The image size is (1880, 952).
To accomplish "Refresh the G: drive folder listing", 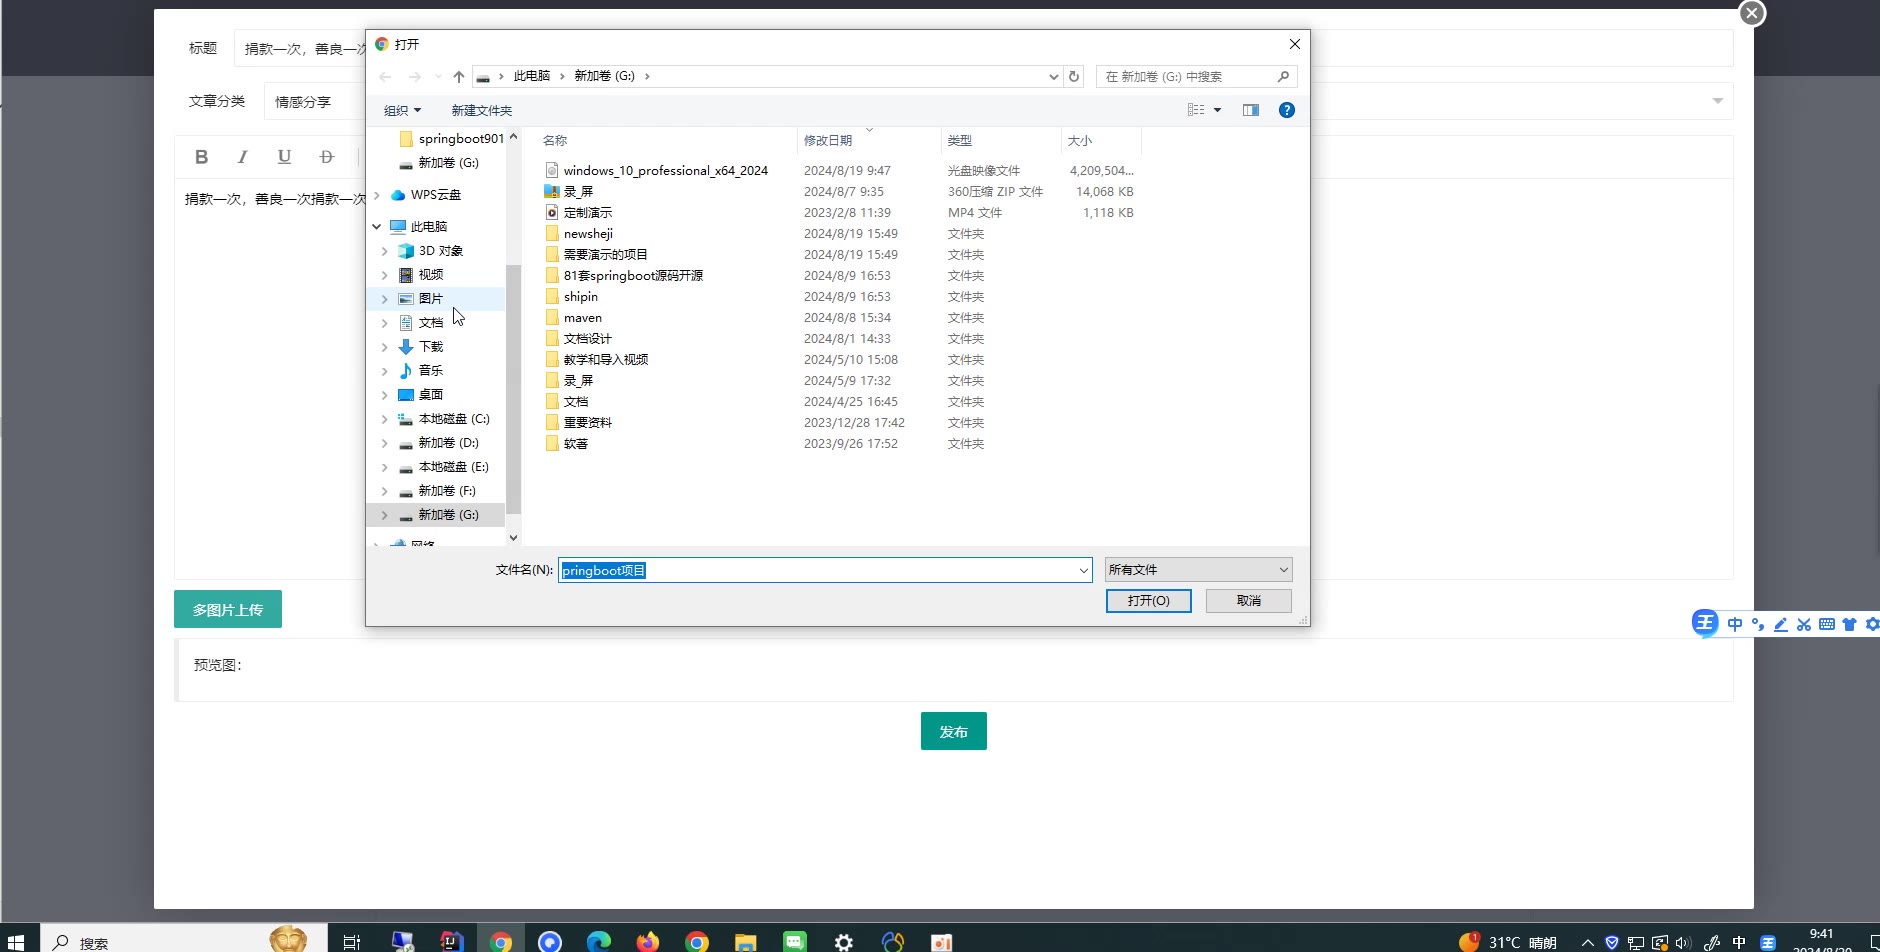I will [x=1074, y=77].
